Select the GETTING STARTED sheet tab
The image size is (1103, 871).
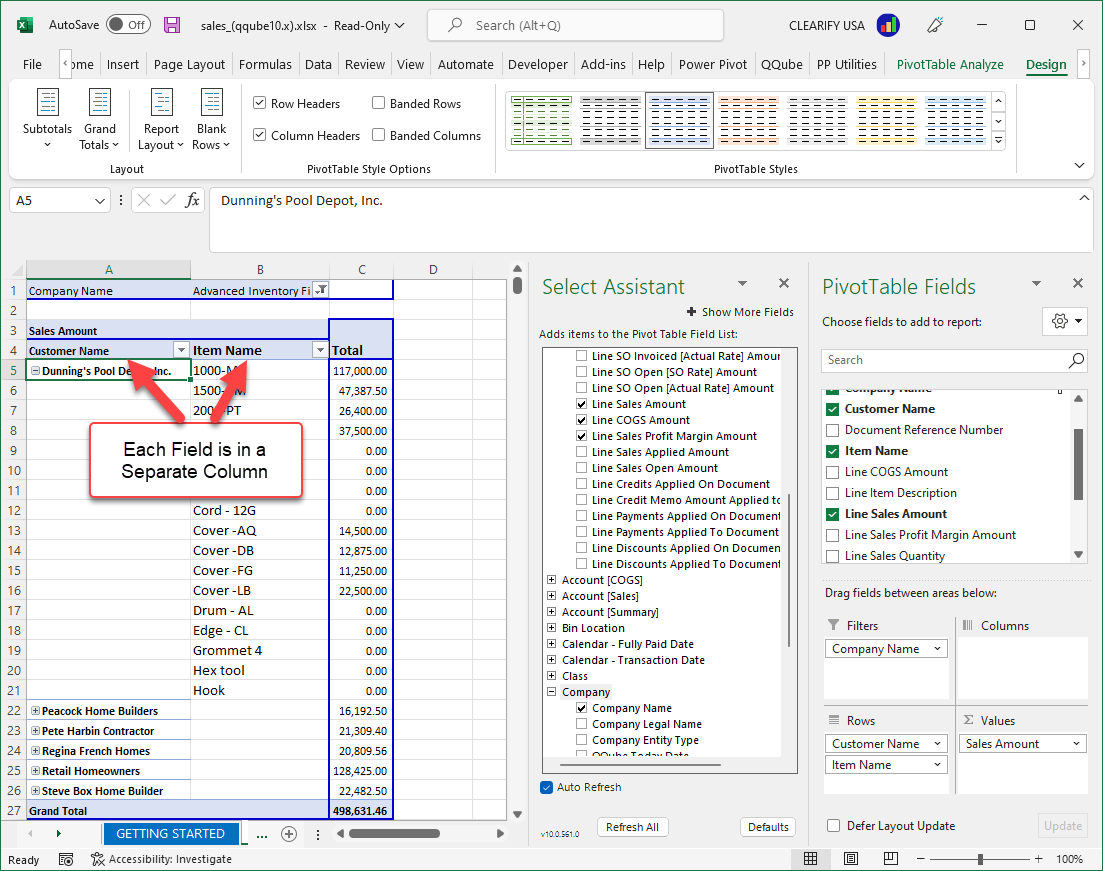170,834
